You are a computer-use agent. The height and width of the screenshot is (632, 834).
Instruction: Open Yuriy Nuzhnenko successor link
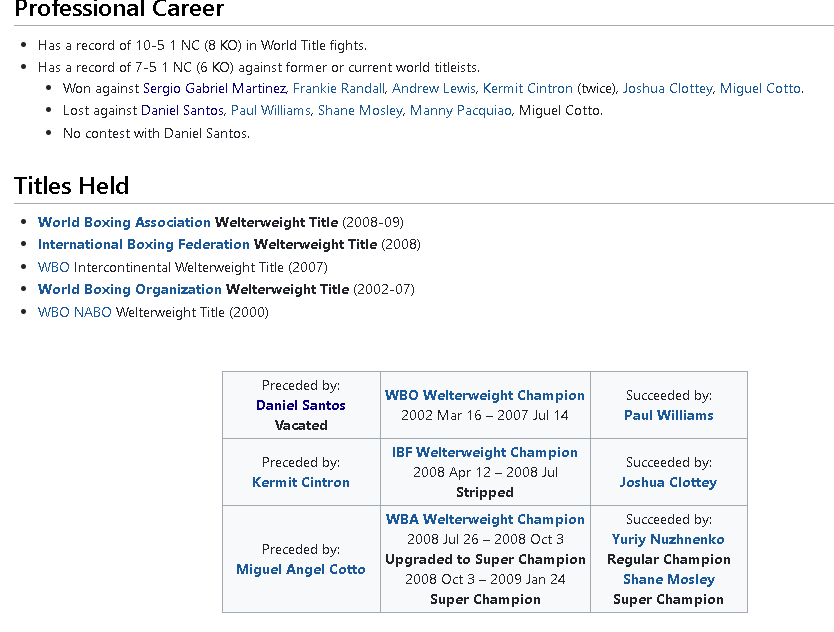pos(668,539)
